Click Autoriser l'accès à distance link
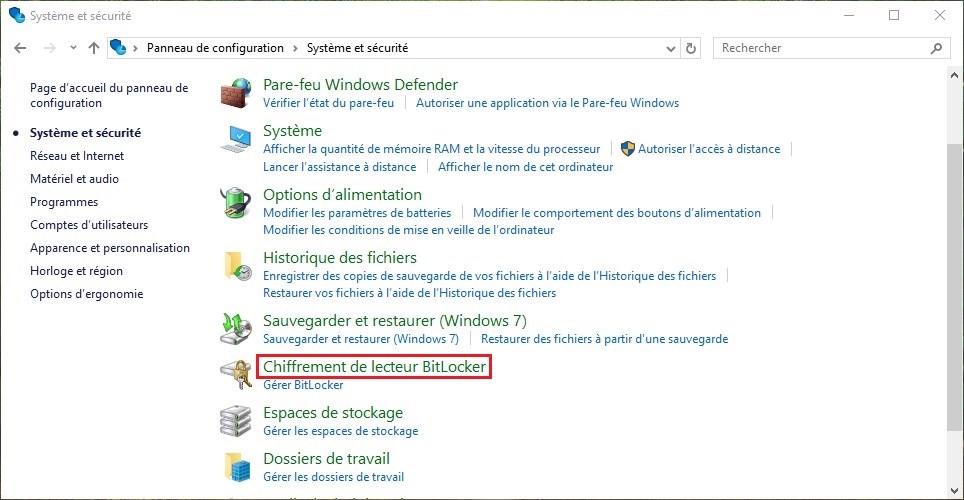Screen dimensions: 964x500 709,149
